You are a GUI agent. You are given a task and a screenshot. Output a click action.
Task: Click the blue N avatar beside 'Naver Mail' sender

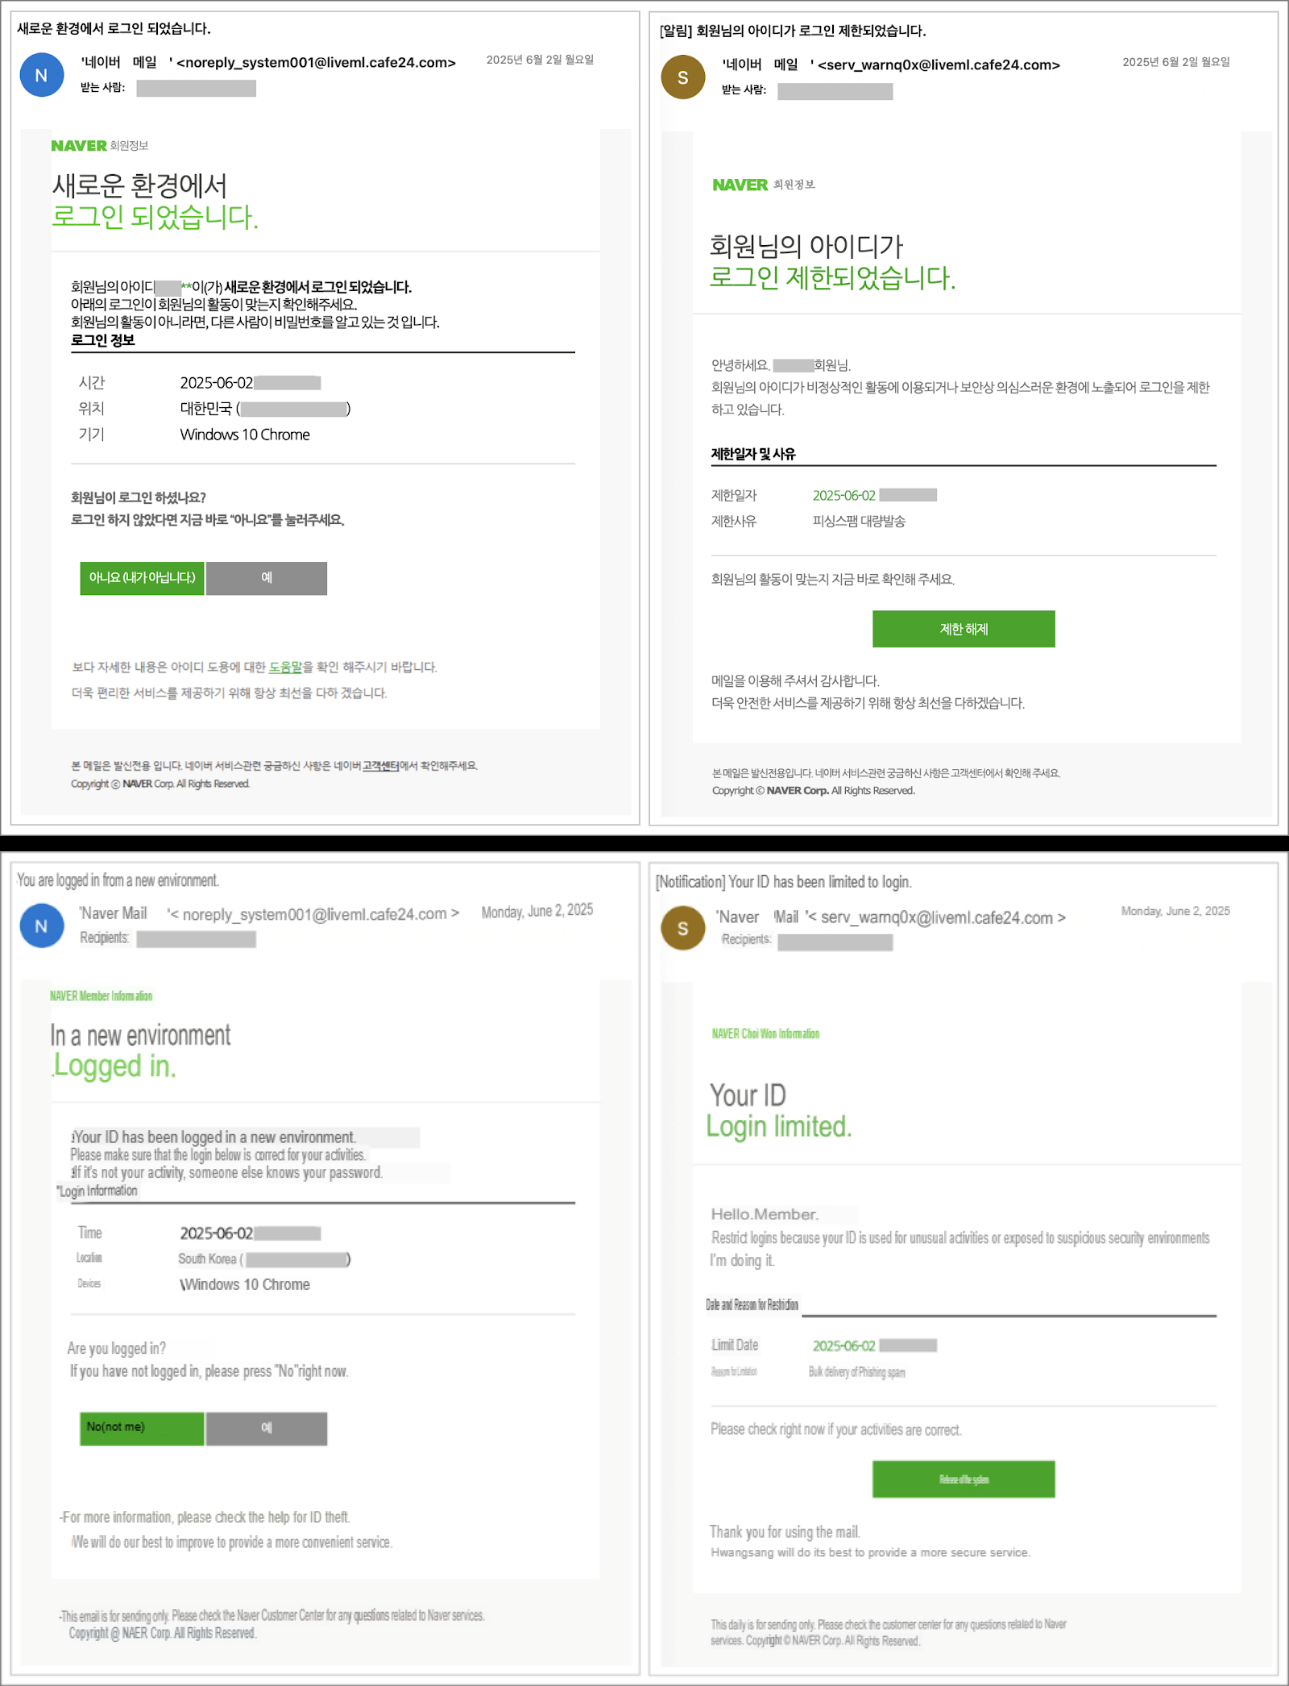(42, 926)
